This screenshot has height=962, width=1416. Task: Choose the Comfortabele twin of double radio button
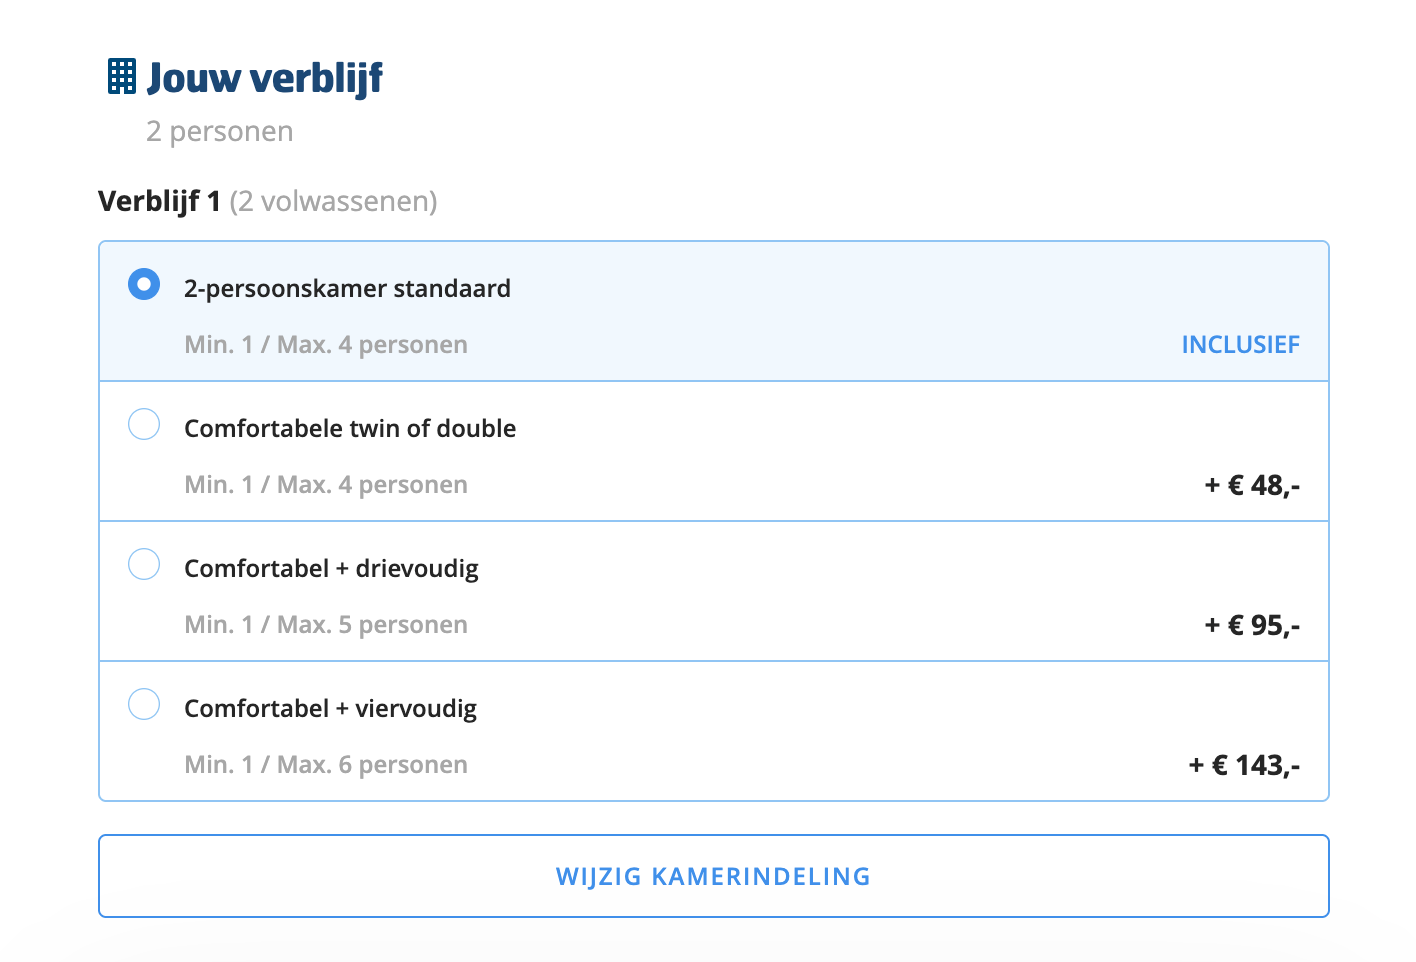pos(144,424)
